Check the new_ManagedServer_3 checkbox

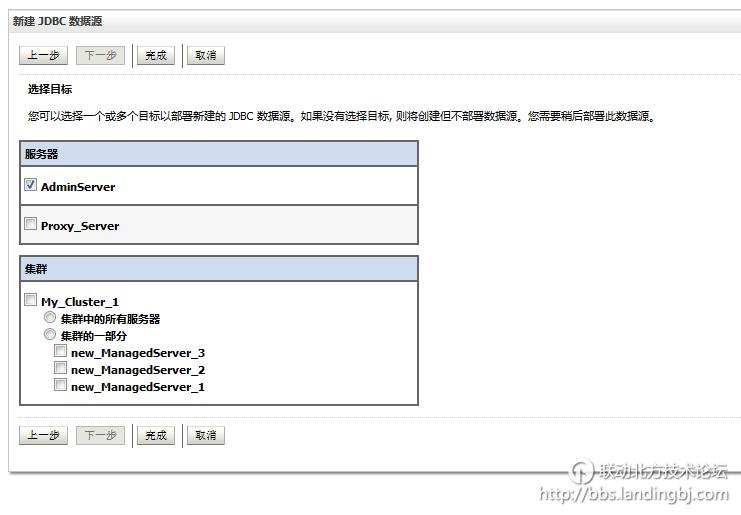click(60, 351)
